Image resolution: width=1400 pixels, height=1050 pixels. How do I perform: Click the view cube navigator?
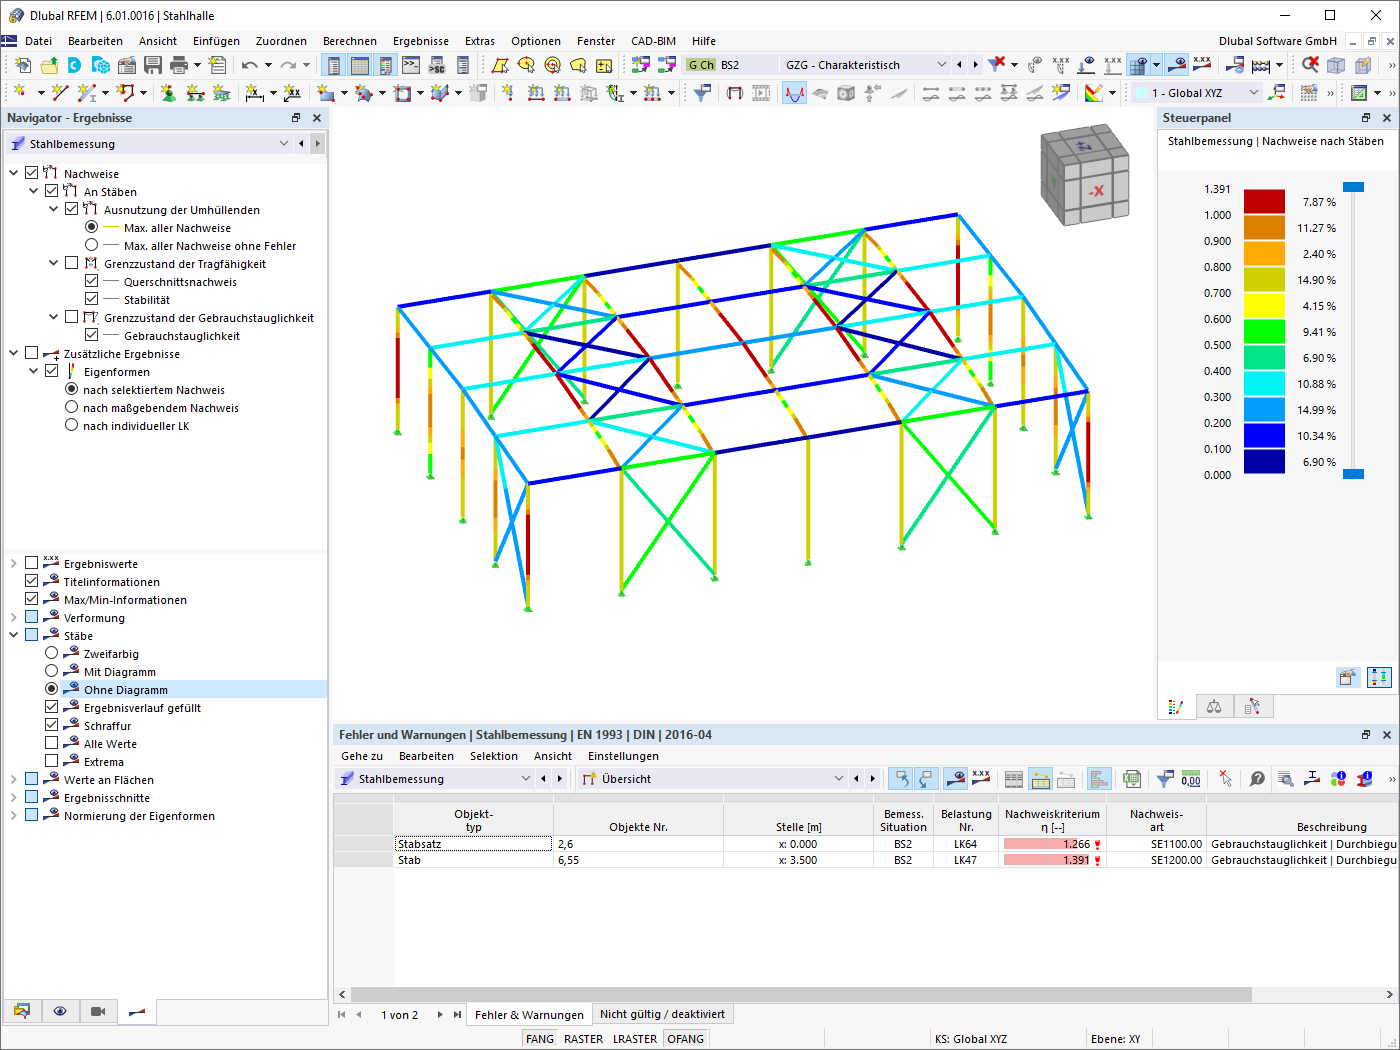pyautogui.click(x=1084, y=175)
